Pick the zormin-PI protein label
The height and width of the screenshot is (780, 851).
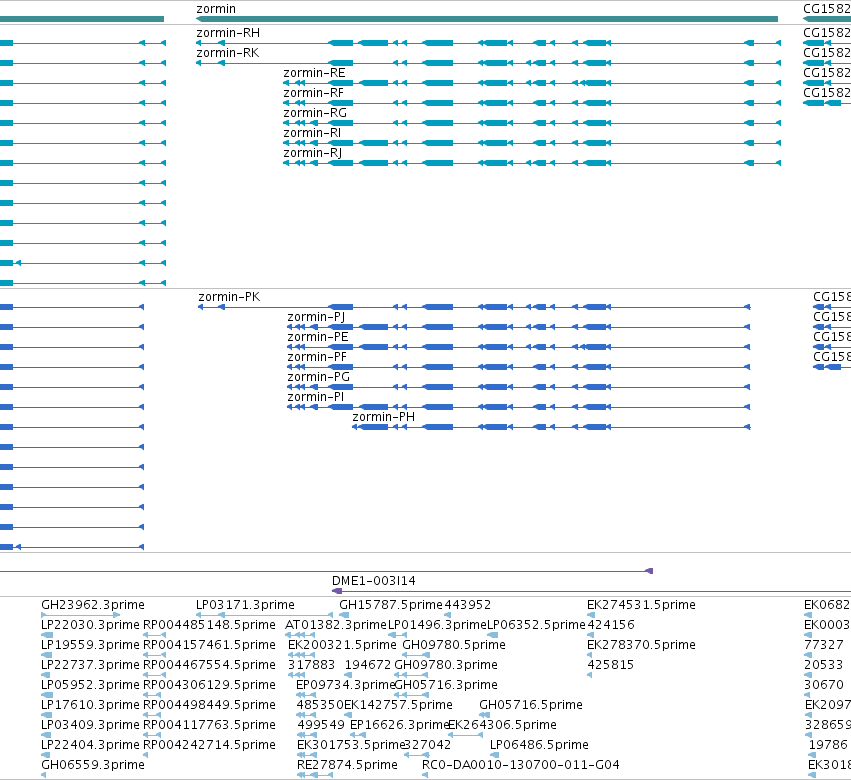(315, 398)
